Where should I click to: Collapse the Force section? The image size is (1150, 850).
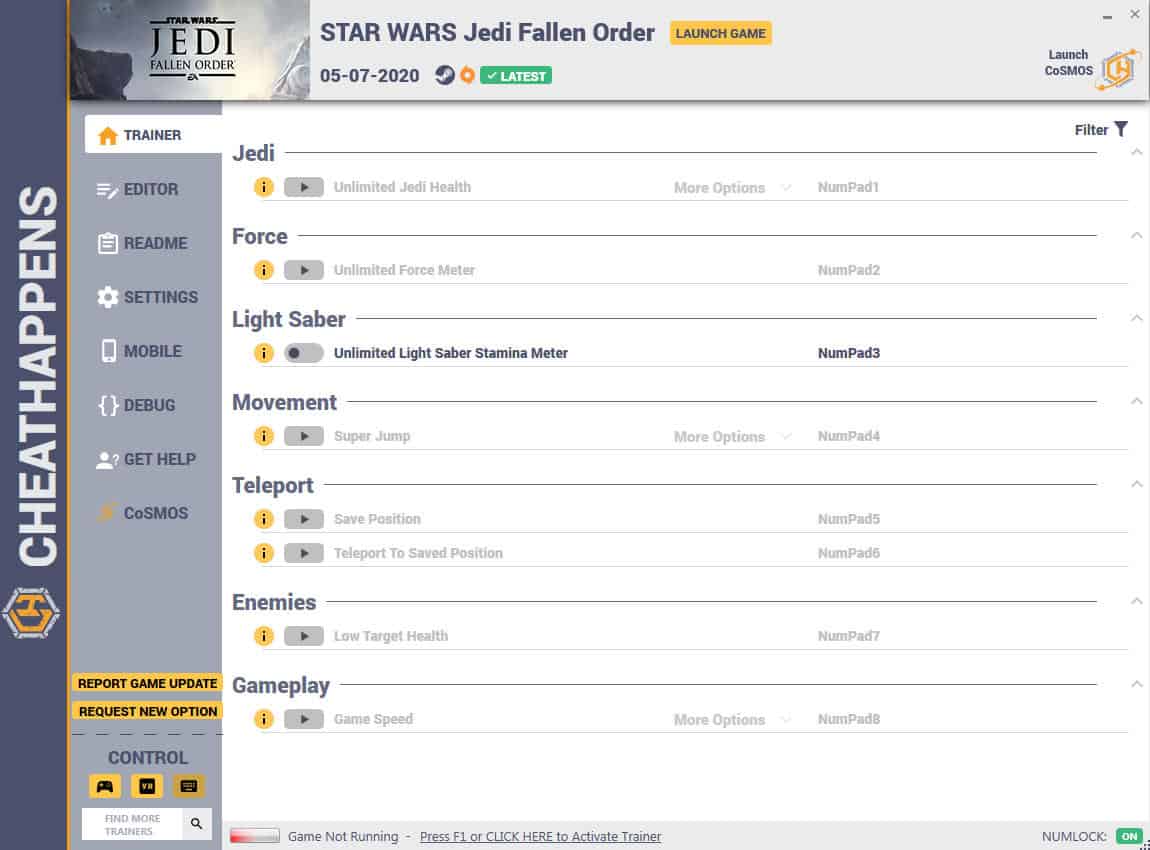coord(1137,235)
